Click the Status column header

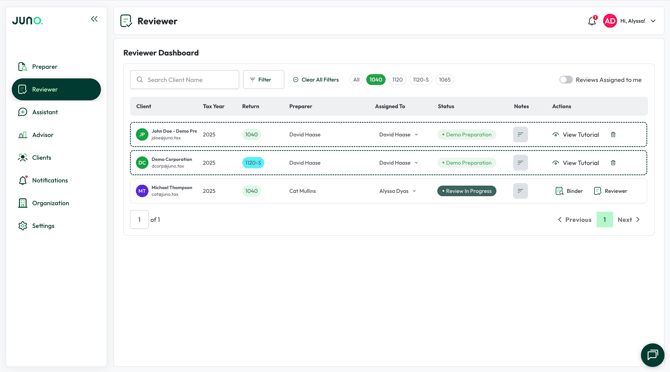tap(446, 106)
